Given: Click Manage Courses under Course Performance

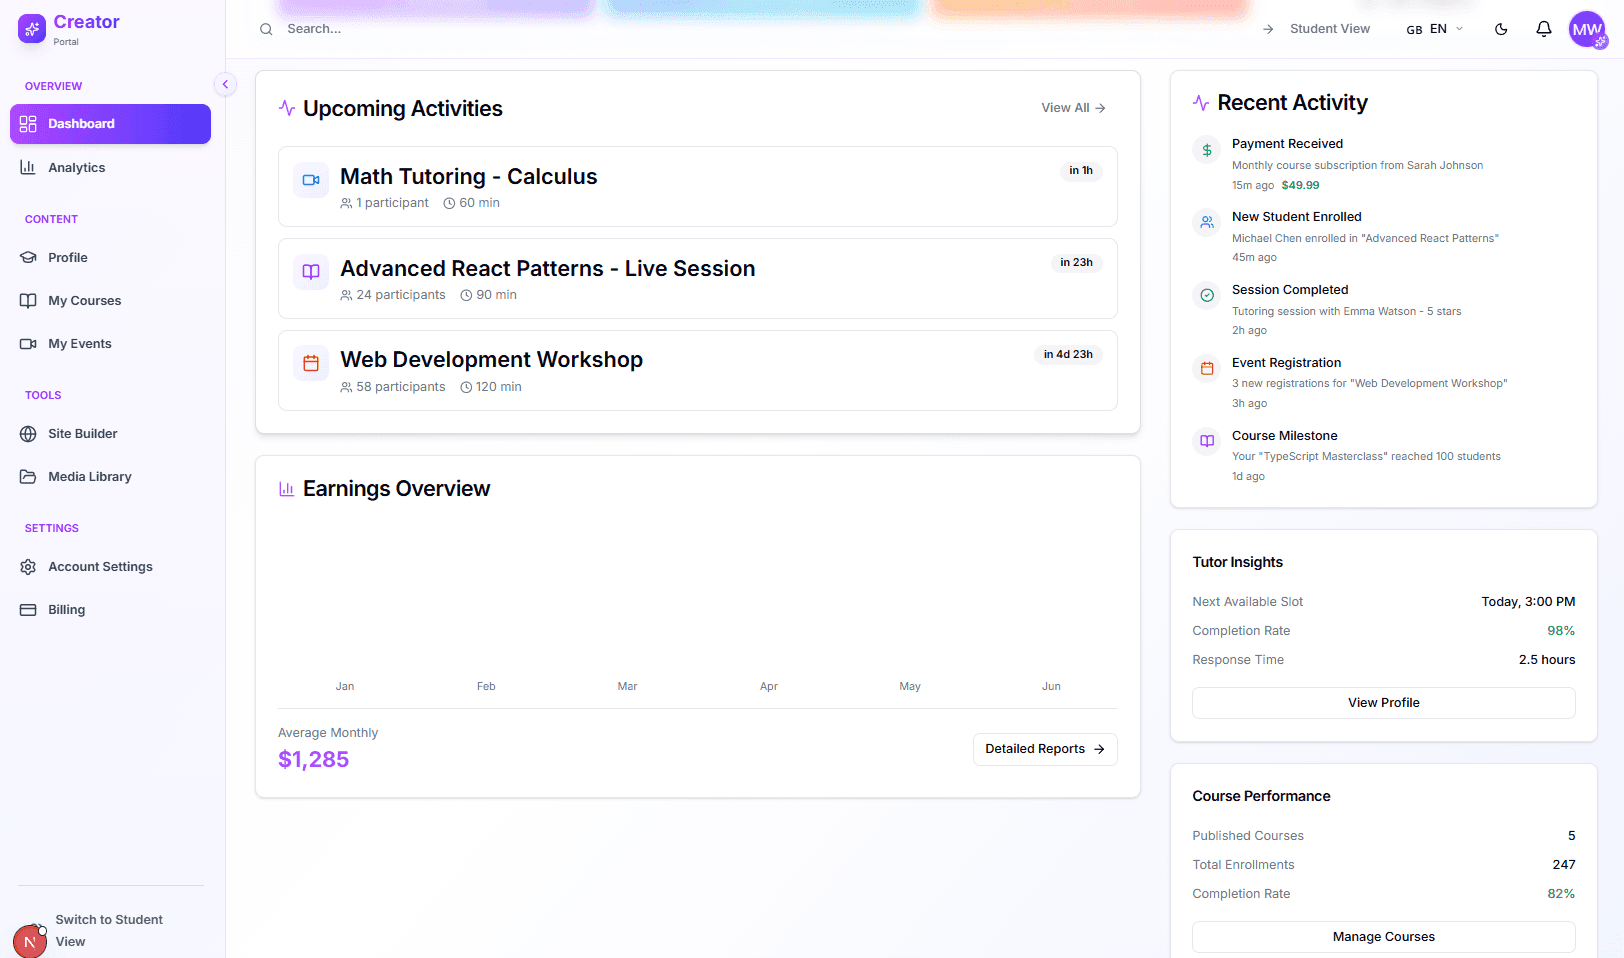Looking at the screenshot, I should [x=1383, y=937].
